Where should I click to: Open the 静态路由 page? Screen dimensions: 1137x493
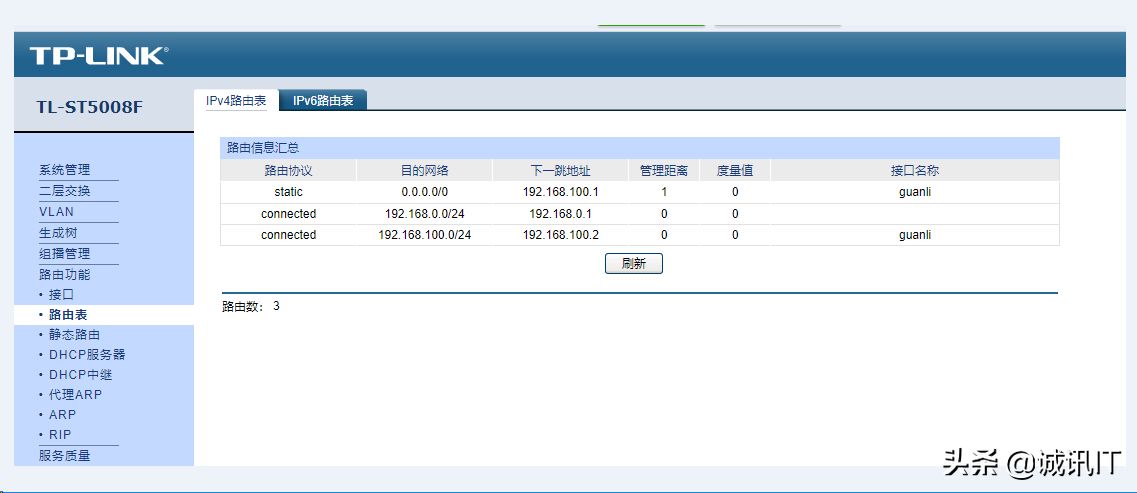pyautogui.click(x=74, y=335)
